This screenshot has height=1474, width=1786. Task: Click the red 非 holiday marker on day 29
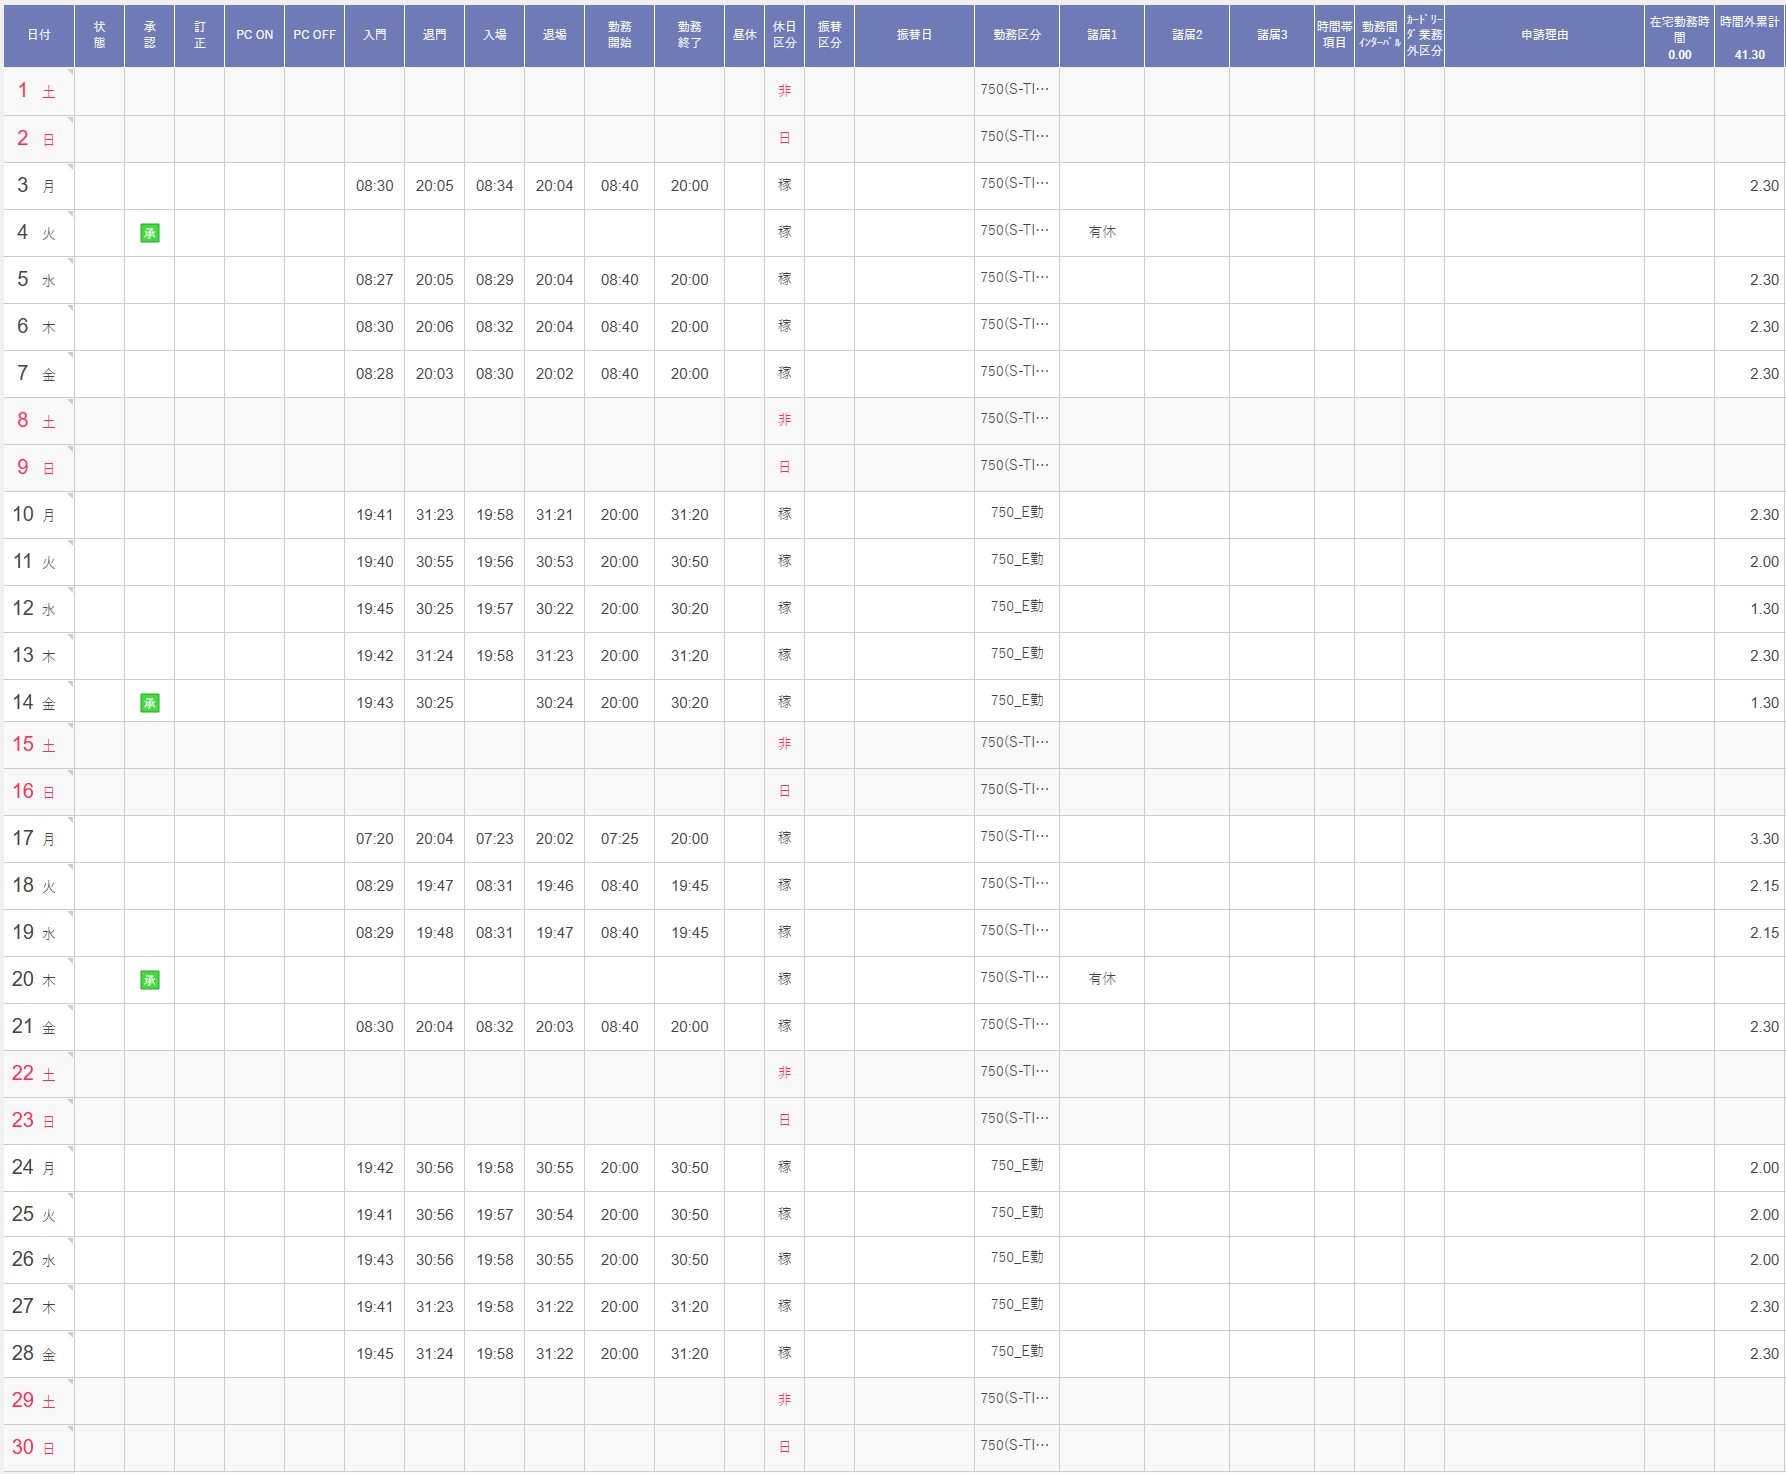point(784,1400)
